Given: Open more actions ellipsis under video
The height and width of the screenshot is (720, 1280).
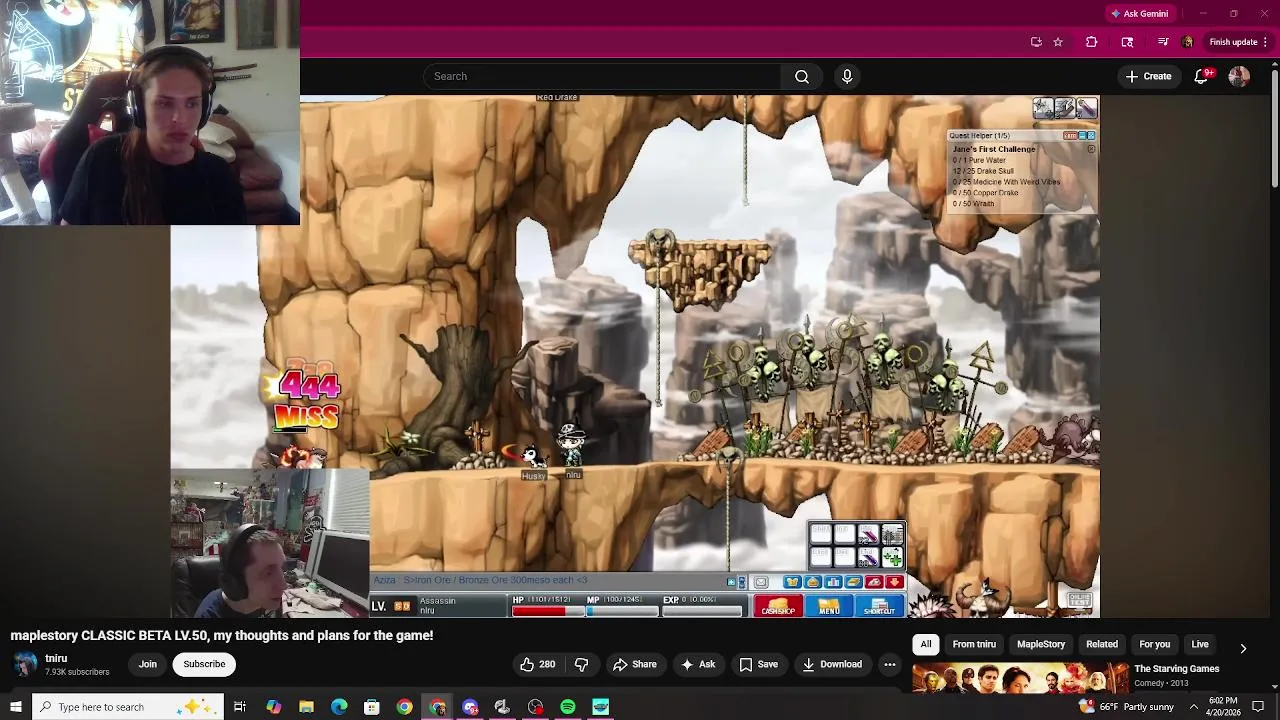Looking at the screenshot, I should pos(890,664).
